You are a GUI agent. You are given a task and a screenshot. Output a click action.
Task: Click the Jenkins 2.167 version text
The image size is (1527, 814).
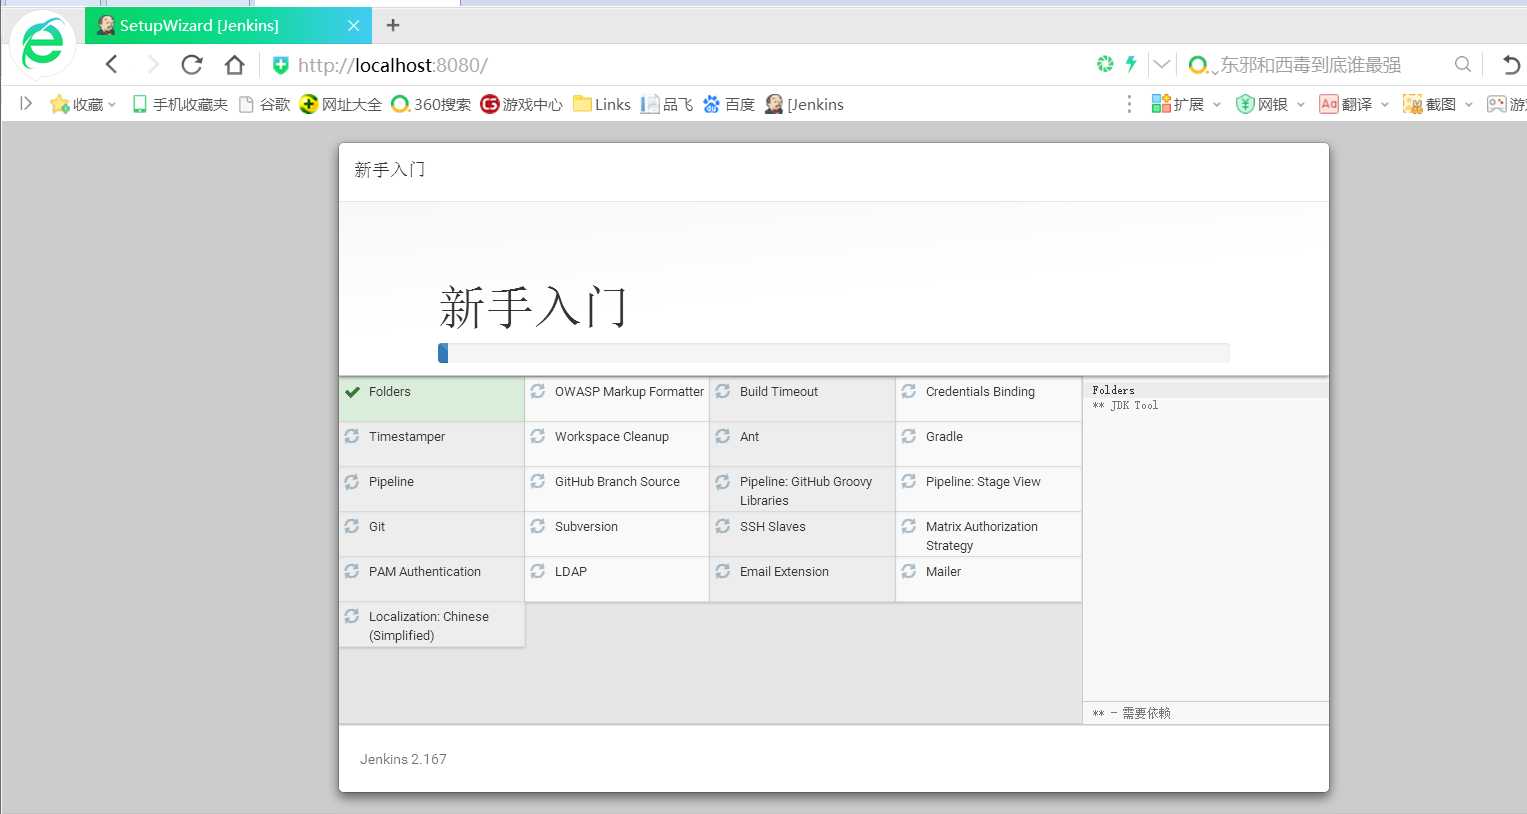(403, 759)
